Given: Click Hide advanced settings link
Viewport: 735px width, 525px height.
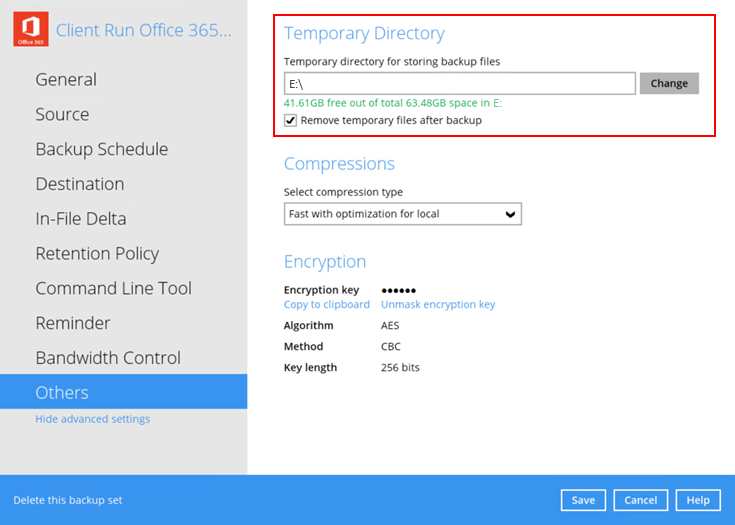Looking at the screenshot, I should click(x=92, y=419).
